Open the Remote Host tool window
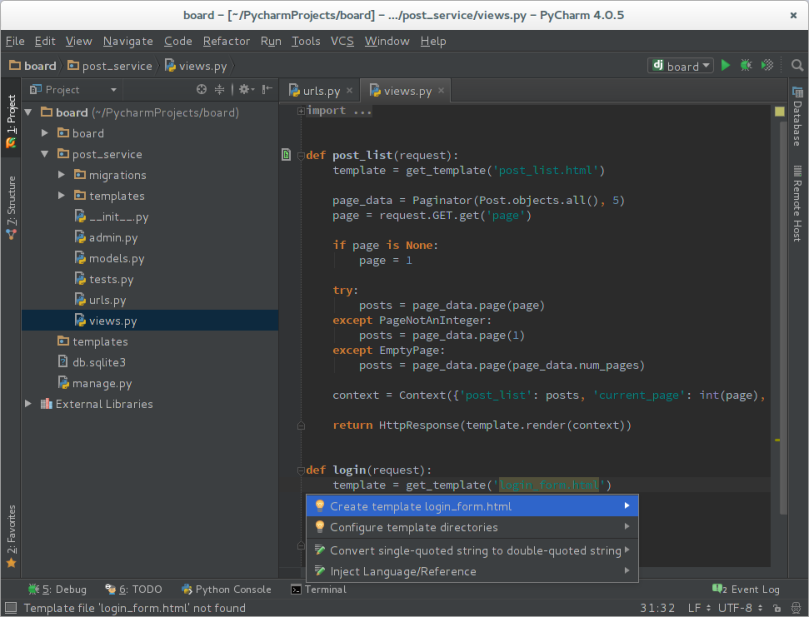Screen dimensions: 809x617 point(798,204)
